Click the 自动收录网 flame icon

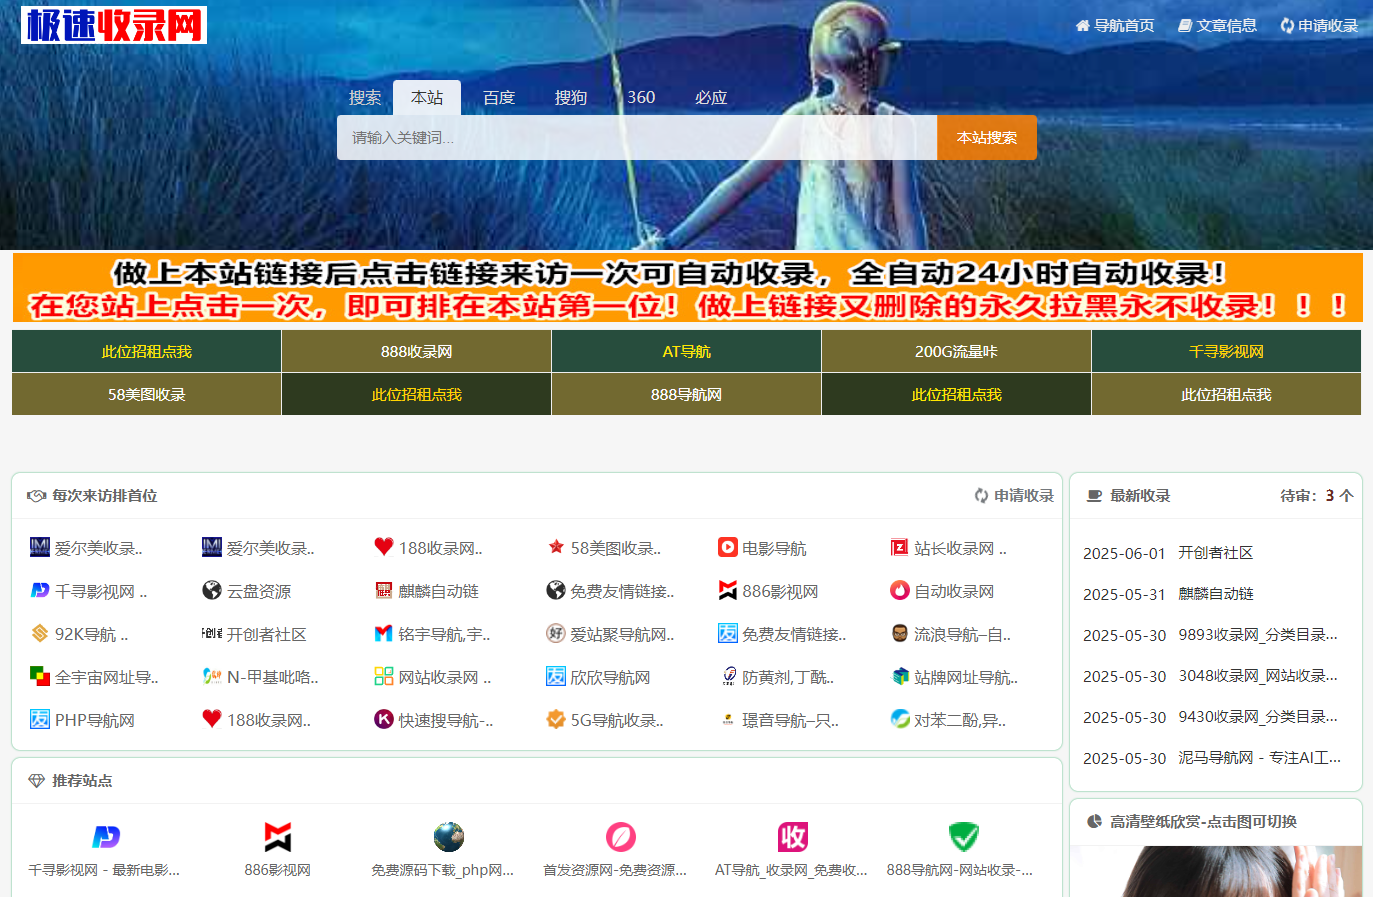tap(899, 590)
